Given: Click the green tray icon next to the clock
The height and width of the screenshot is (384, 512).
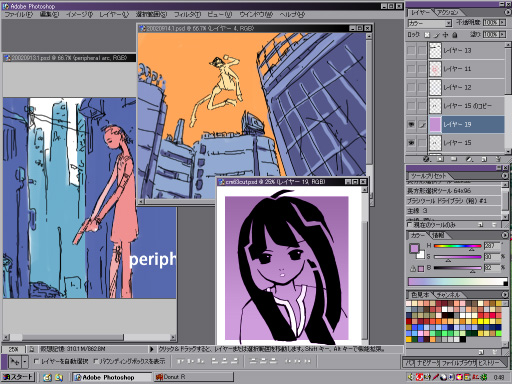Looking at the screenshot, I should (x=484, y=377).
